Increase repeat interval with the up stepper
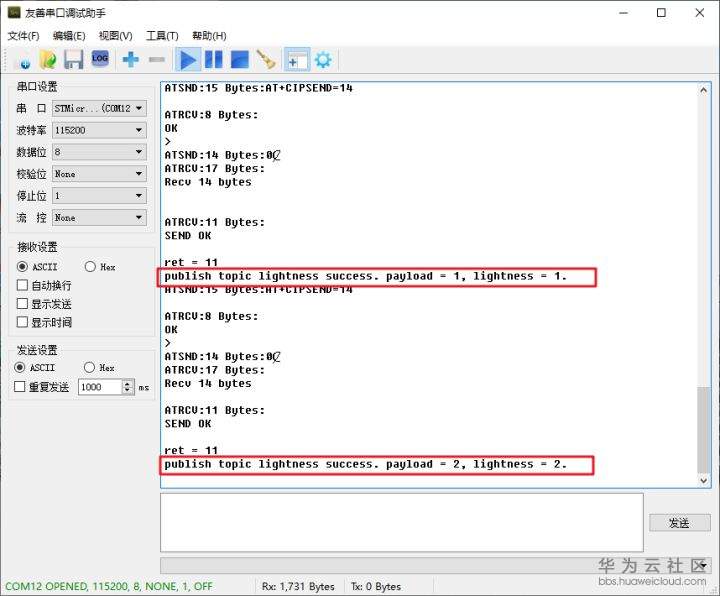The image size is (720, 596). [128, 383]
